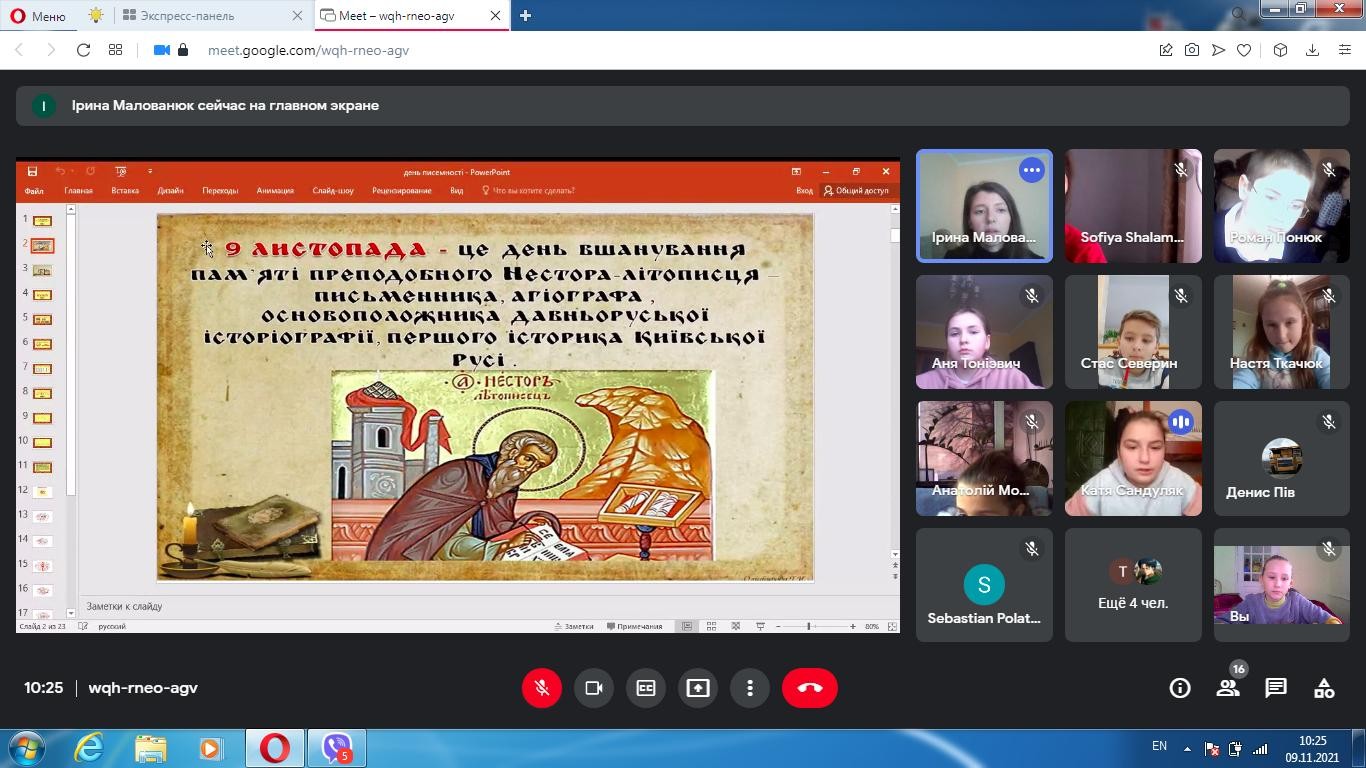Open the chat with everyone panel
This screenshot has width=1366, height=768.
click(x=1276, y=688)
